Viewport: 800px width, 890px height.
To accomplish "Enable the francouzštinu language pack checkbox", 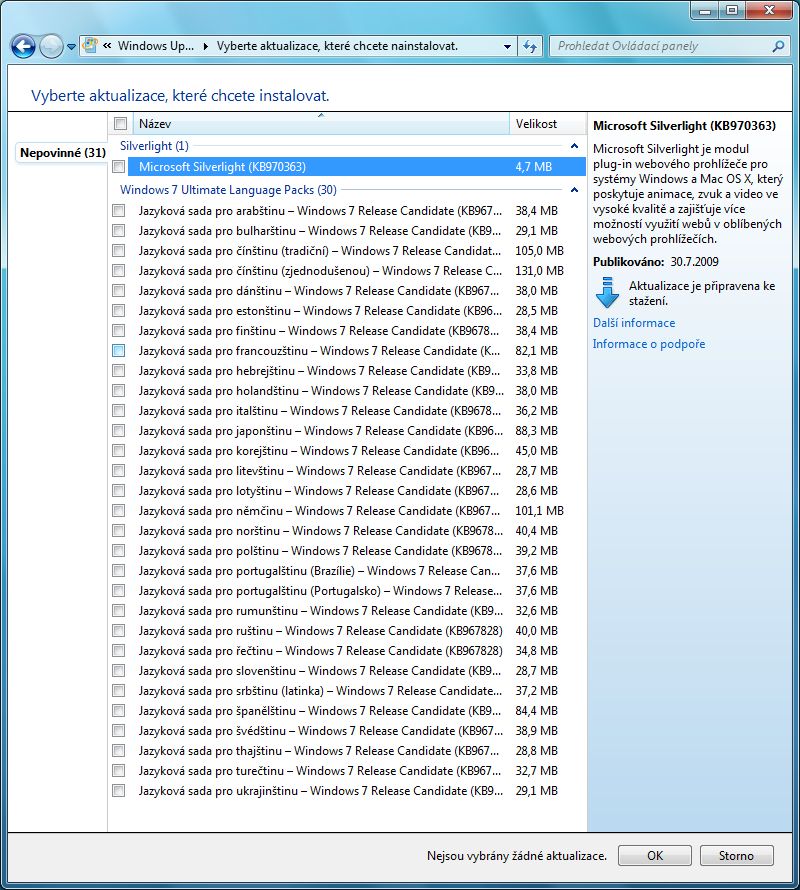I will click(119, 350).
